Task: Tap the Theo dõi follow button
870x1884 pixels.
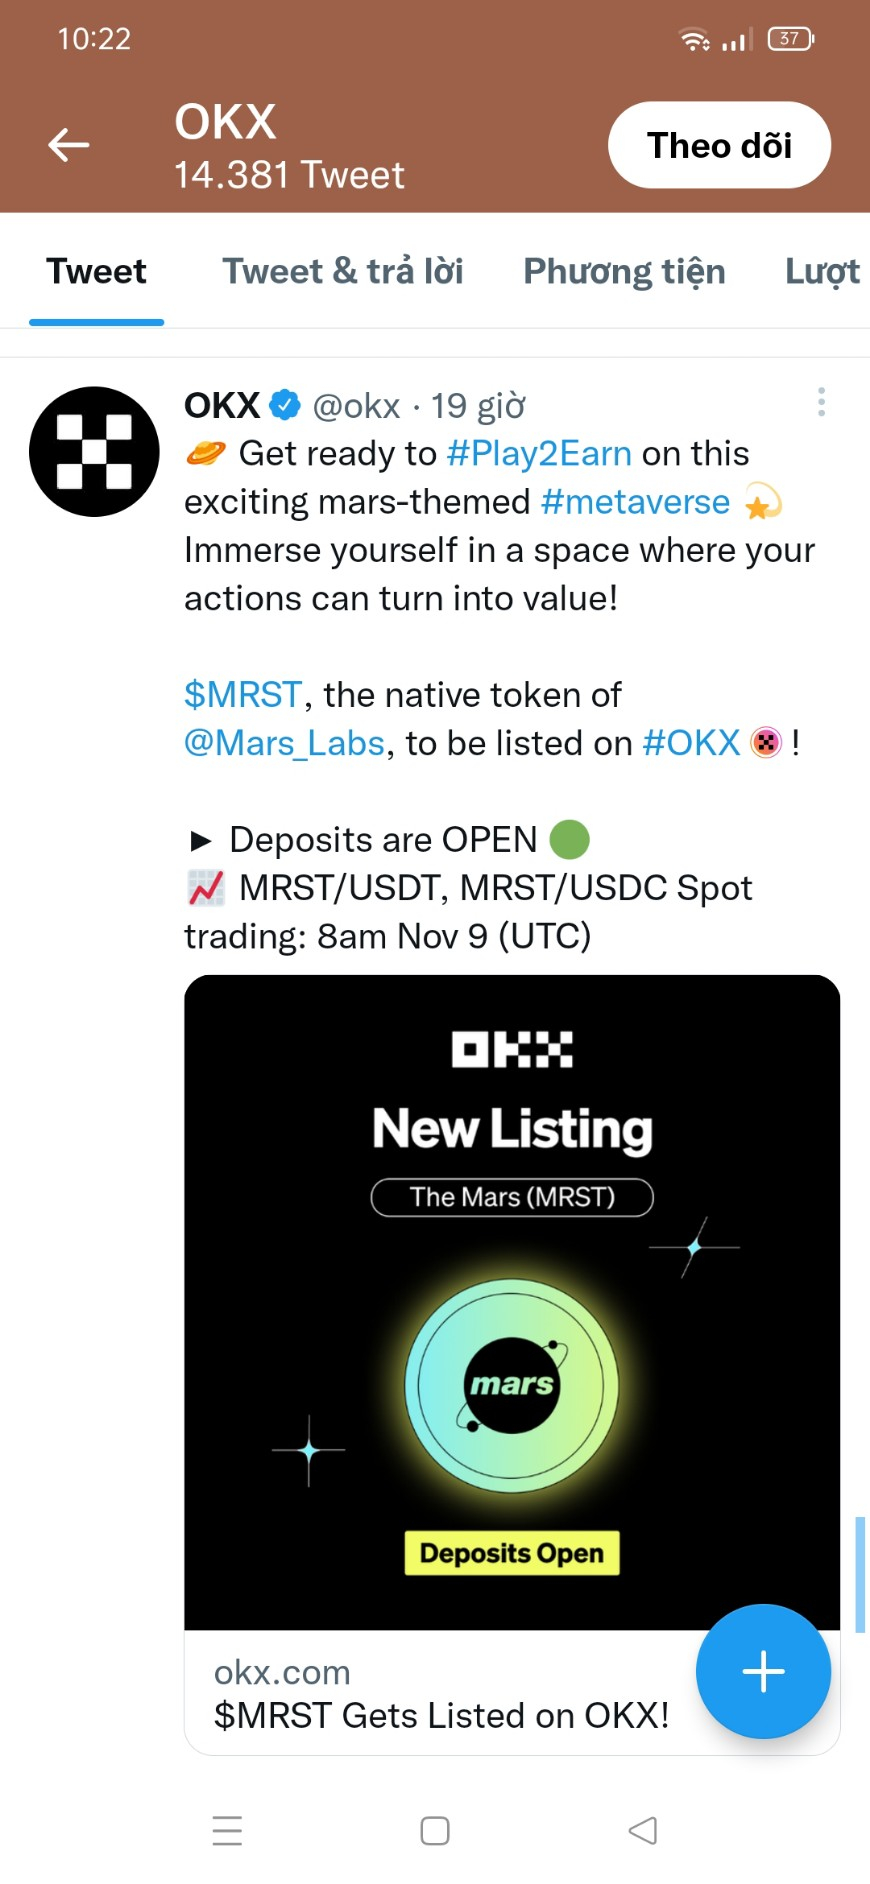Action: (x=719, y=145)
